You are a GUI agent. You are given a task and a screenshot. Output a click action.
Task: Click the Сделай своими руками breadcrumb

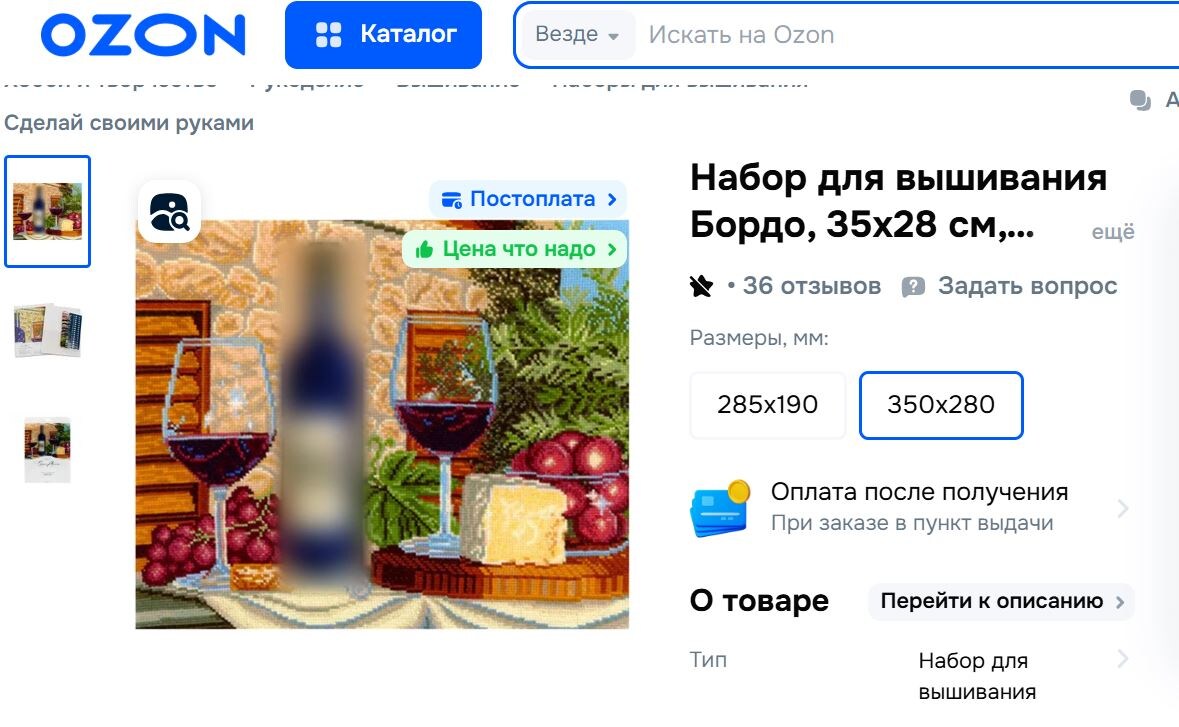(129, 123)
